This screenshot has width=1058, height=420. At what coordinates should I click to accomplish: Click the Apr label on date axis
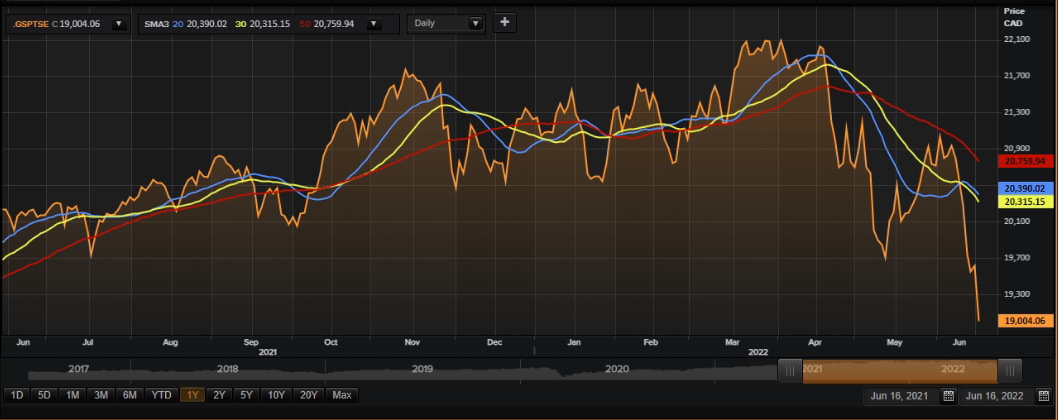click(816, 342)
